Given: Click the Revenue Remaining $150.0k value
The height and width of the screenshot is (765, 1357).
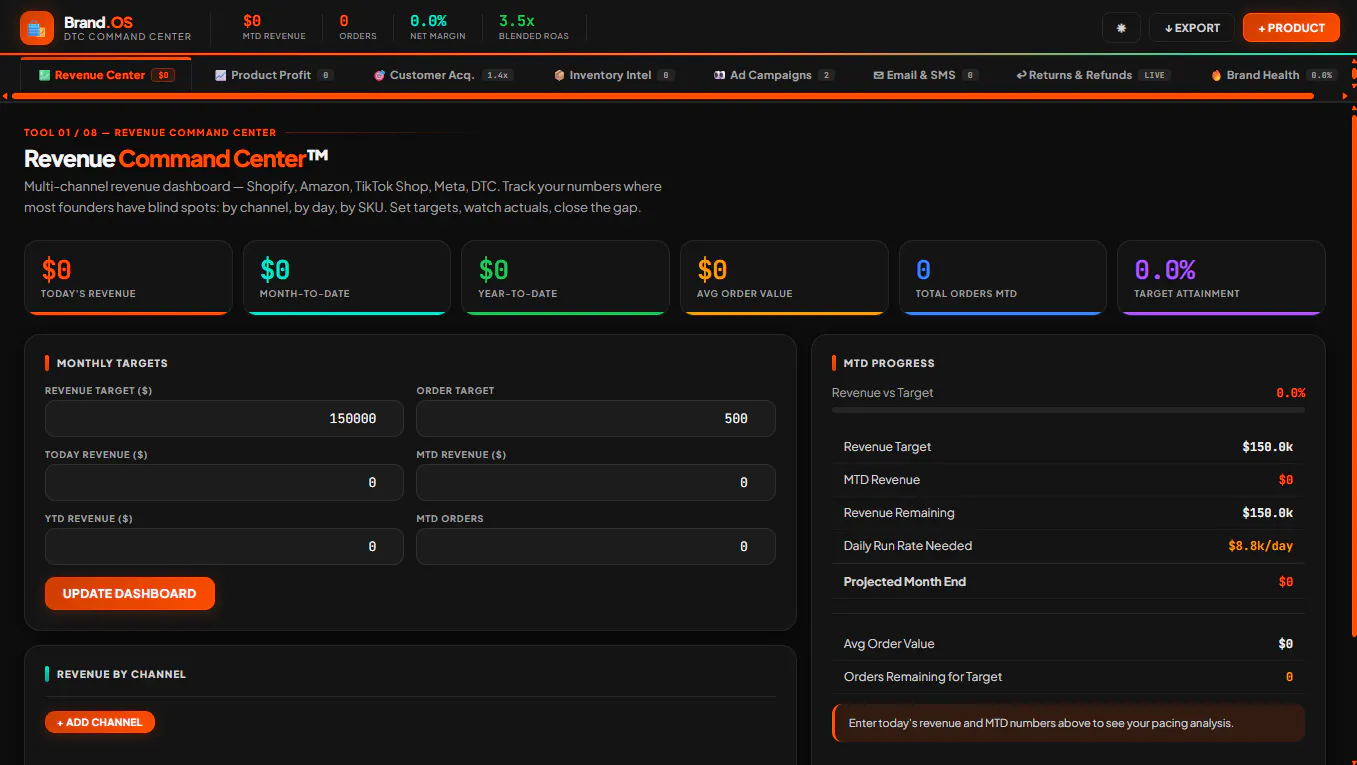Looking at the screenshot, I should pyautogui.click(x=1267, y=513).
